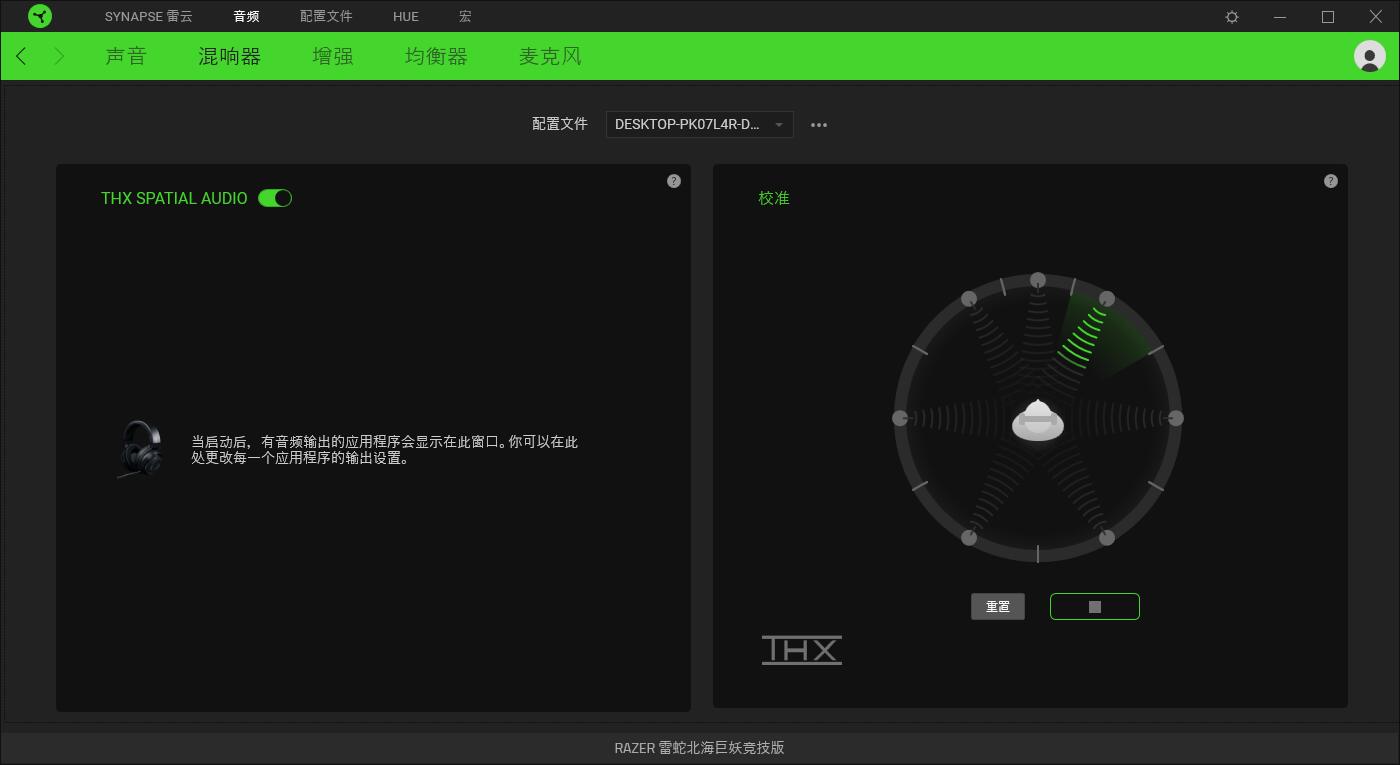Viewport: 1400px width, 765px height.
Task: Expand the 配置文件 profile dropdown
Action: point(700,125)
